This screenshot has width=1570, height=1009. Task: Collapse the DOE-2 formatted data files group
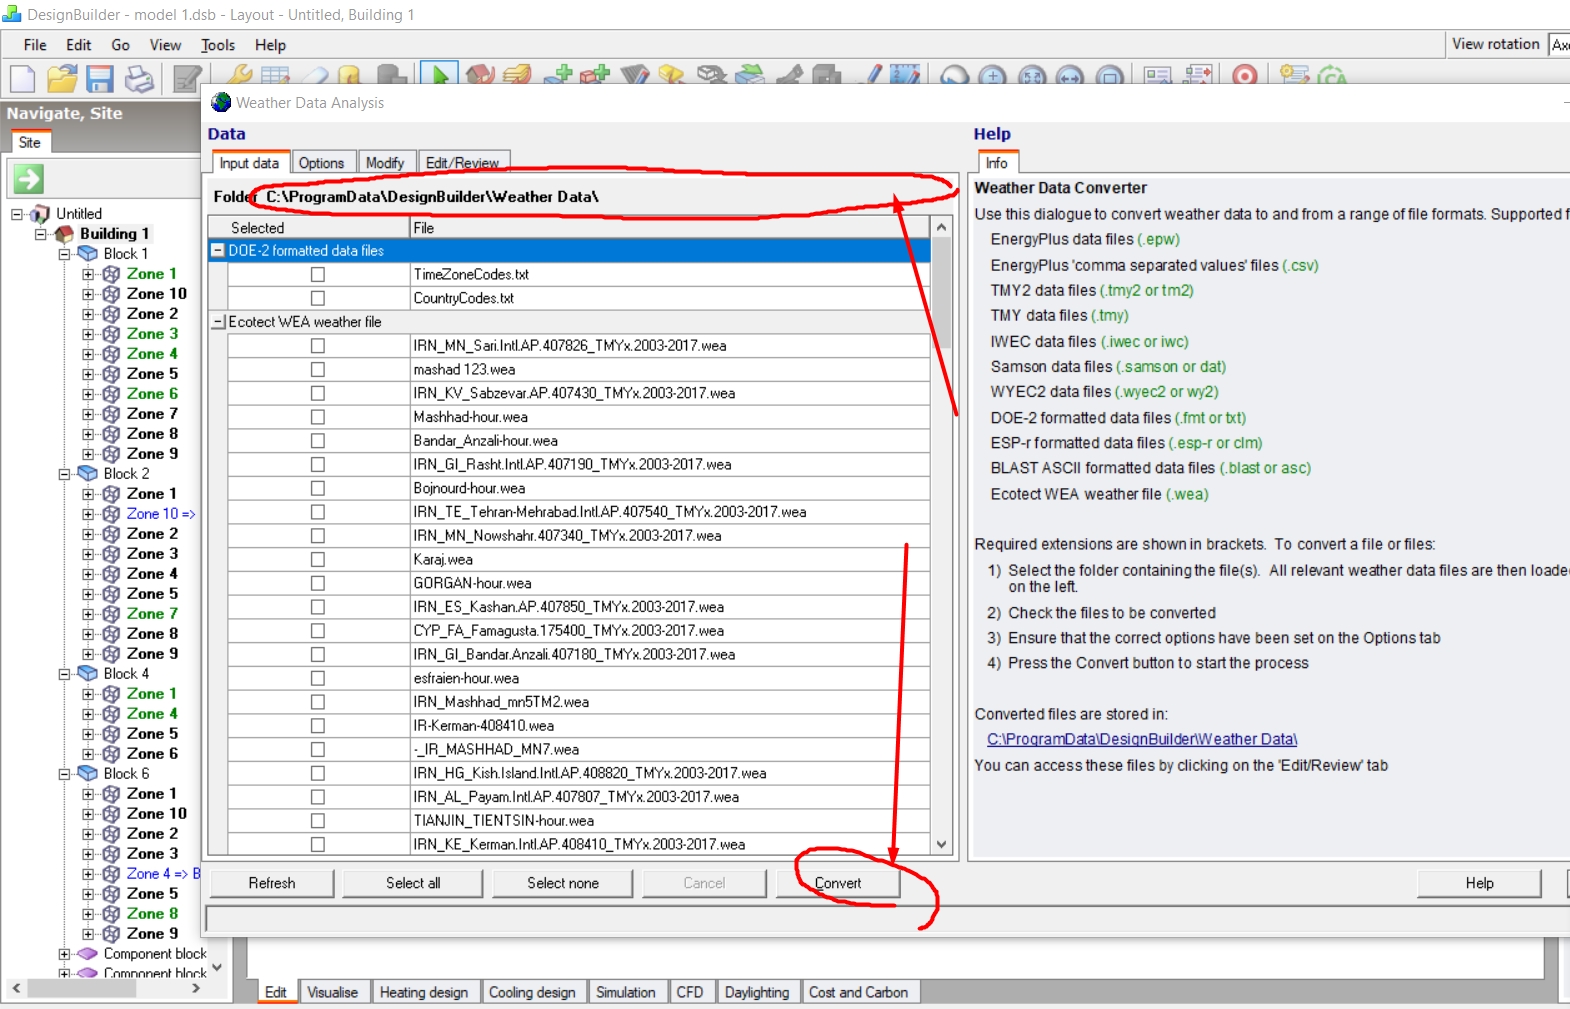(217, 251)
